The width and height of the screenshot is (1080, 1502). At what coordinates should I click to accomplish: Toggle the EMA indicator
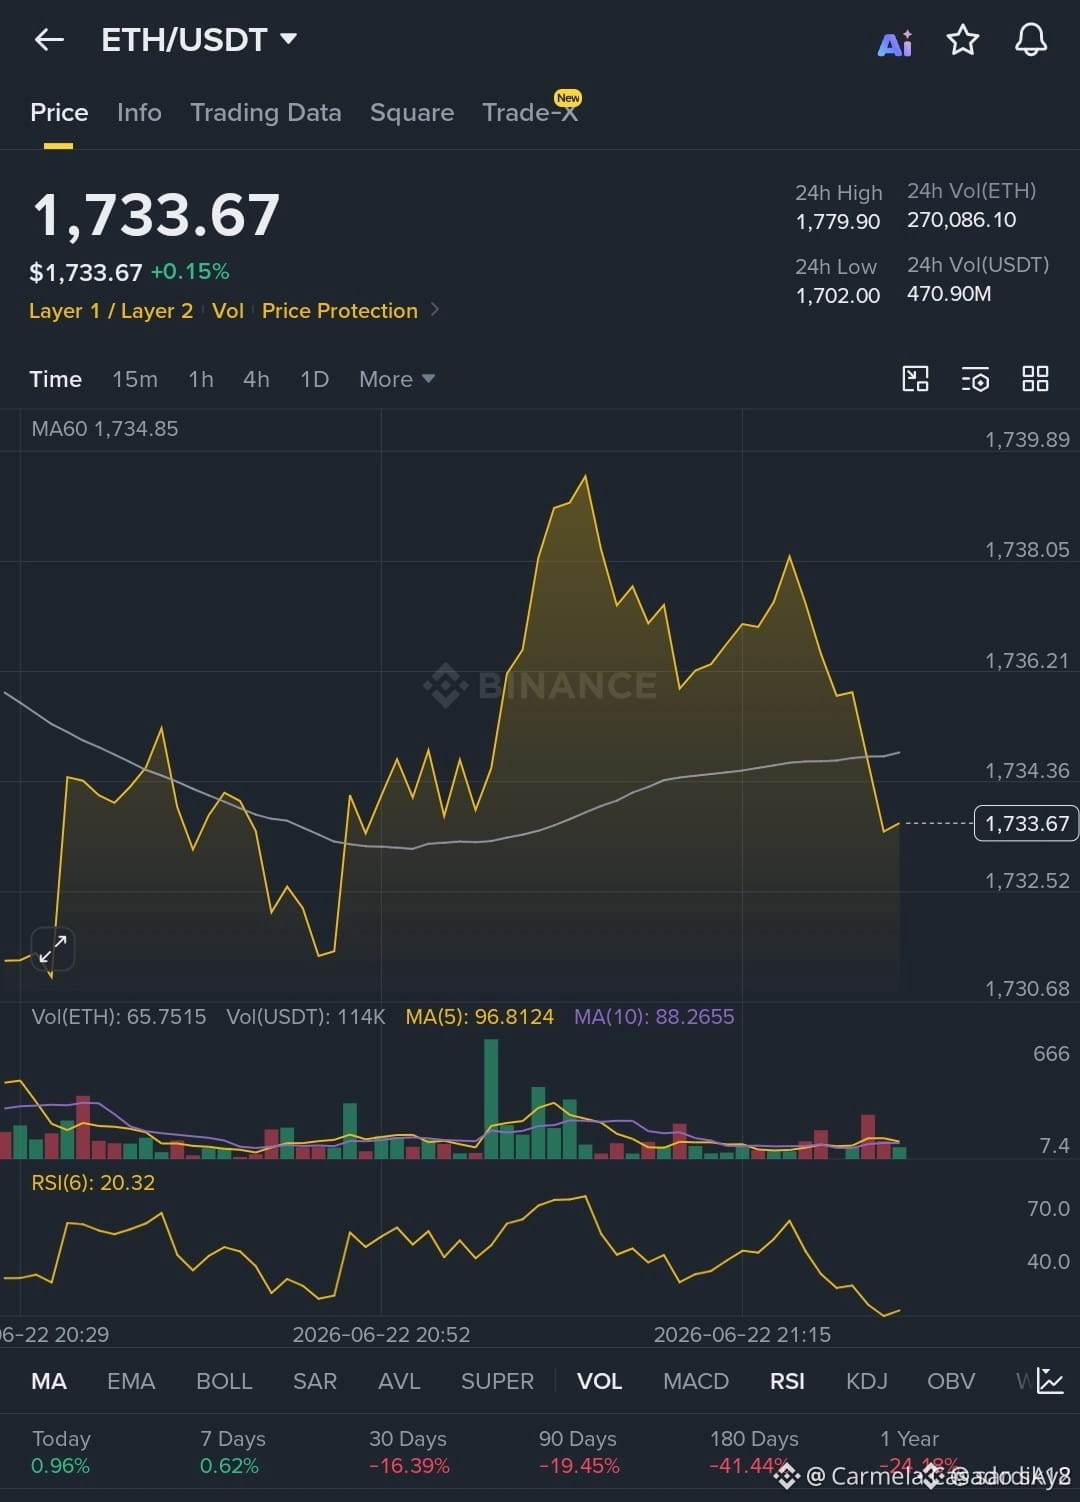pyautogui.click(x=131, y=1381)
